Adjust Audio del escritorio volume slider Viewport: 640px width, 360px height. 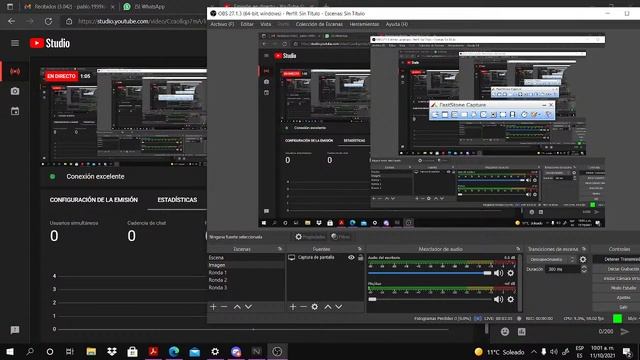click(x=429, y=273)
